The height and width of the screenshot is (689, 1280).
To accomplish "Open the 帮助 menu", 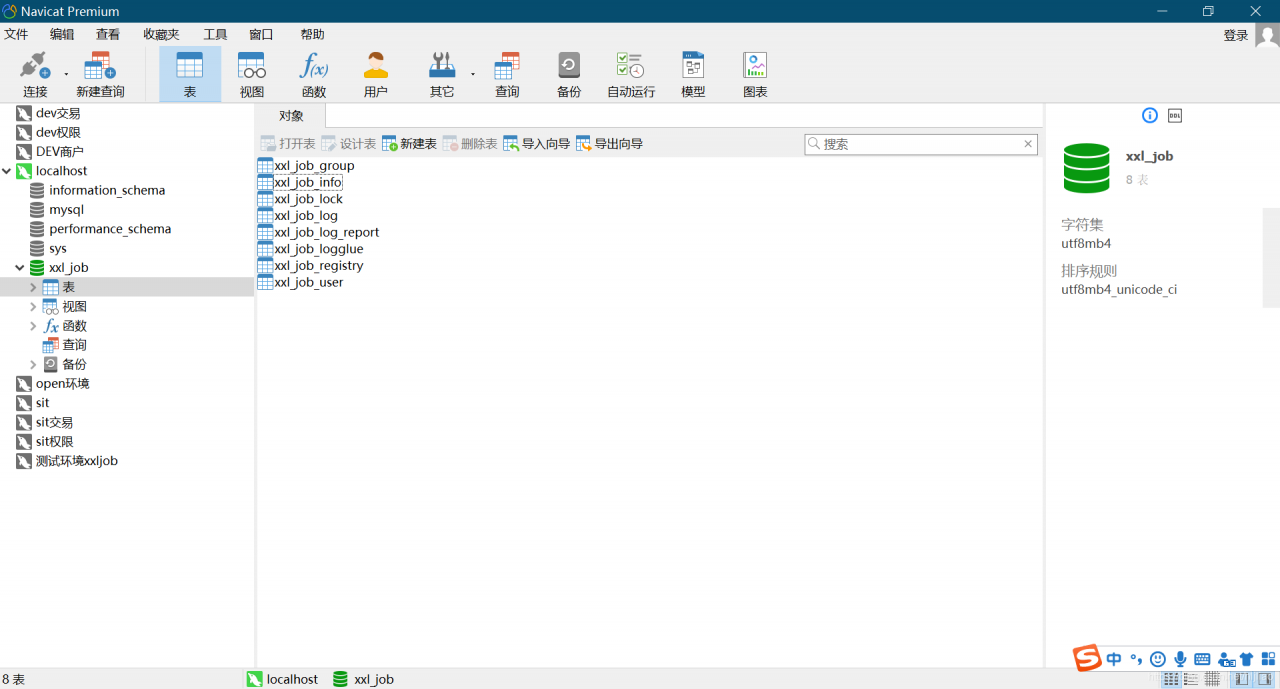I will (x=312, y=34).
